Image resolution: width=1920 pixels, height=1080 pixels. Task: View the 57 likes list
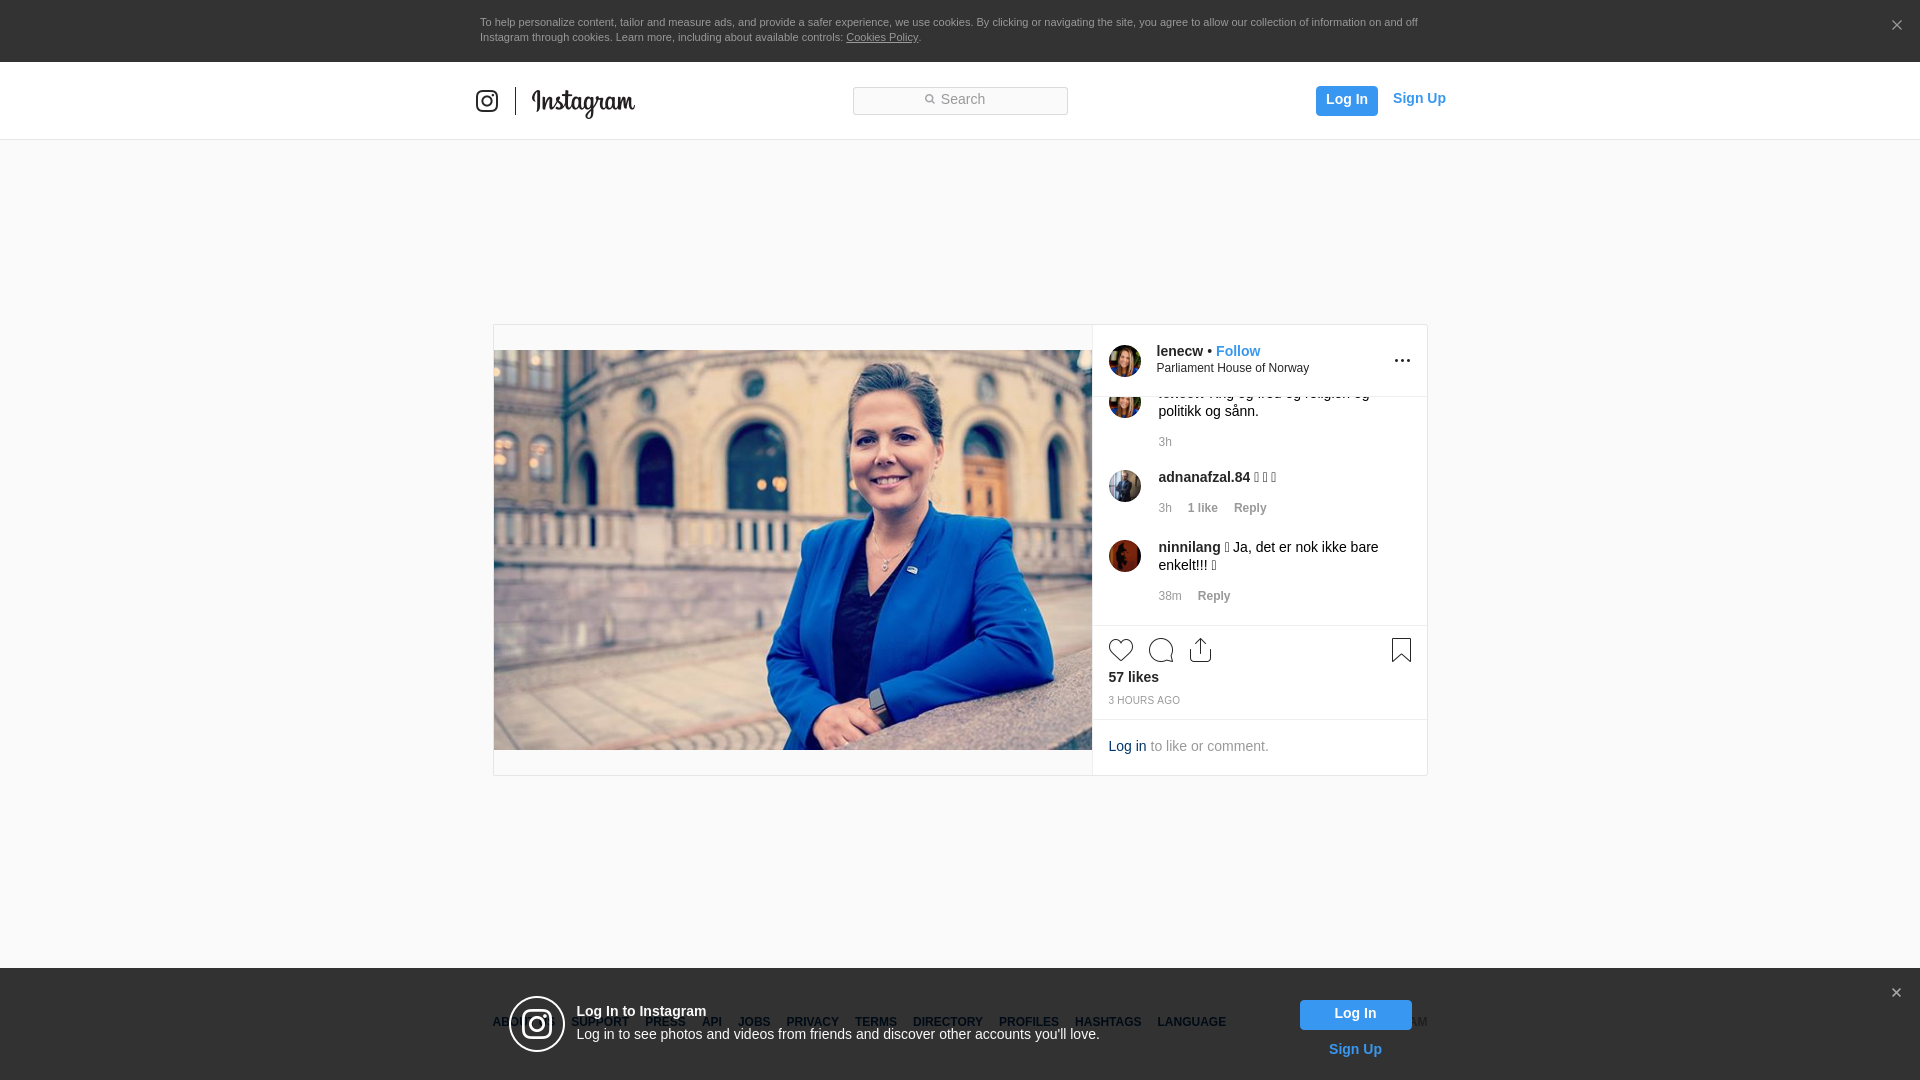1133,677
